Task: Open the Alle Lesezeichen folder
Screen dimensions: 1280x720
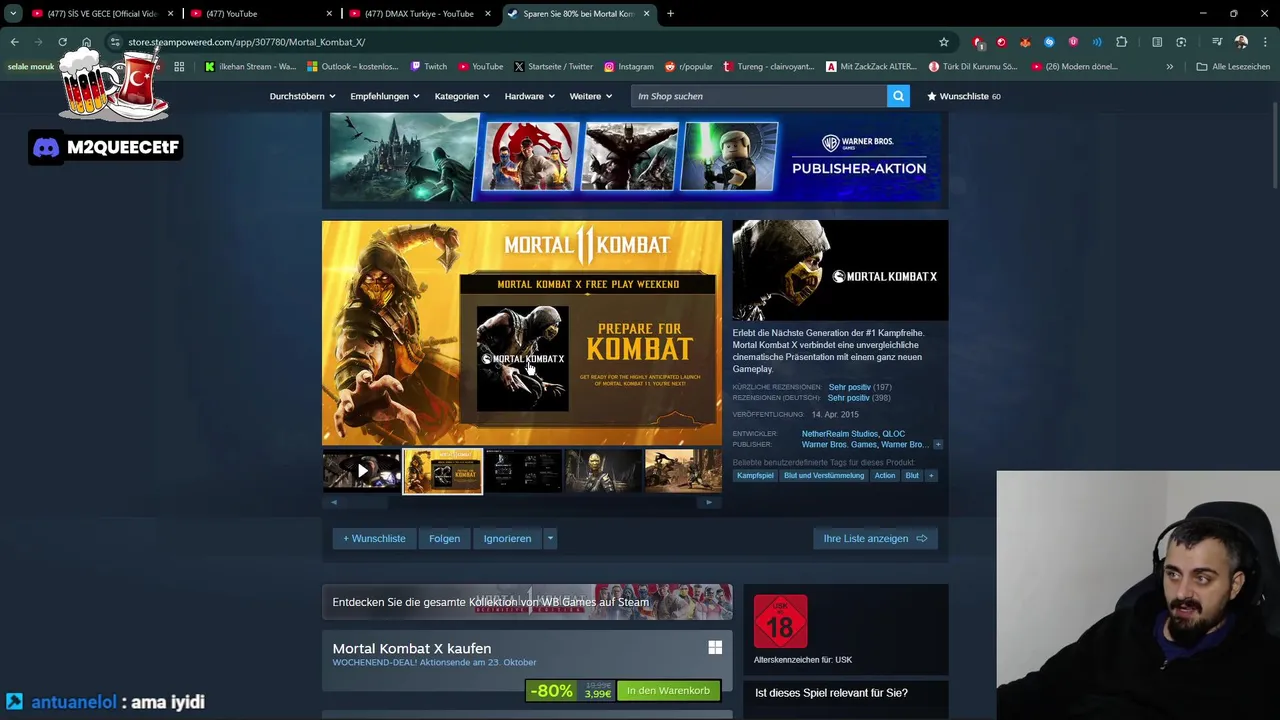Action: (1233, 67)
